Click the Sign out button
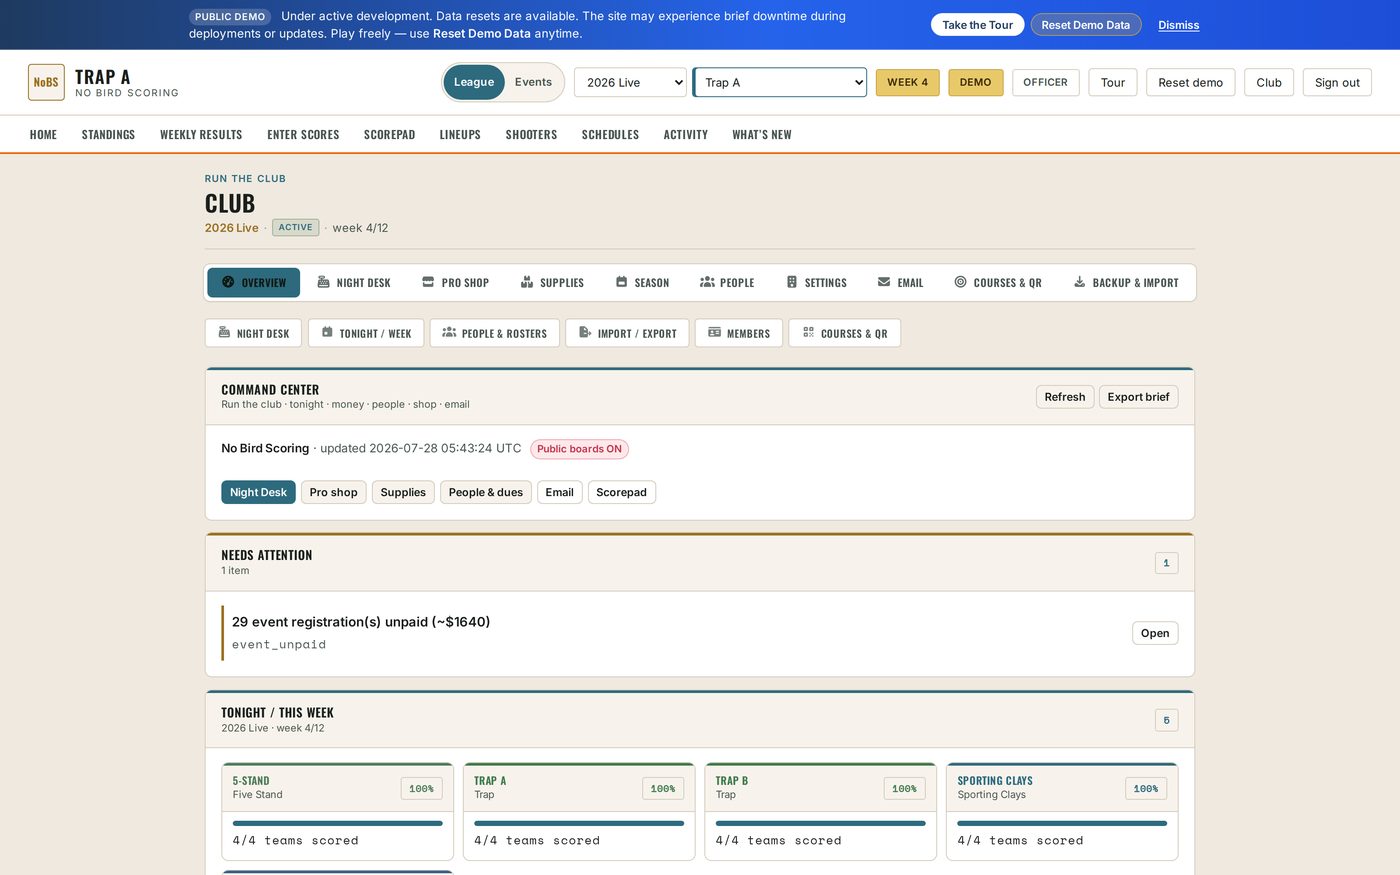Image resolution: width=1400 pixels, height=875 pixels. (1337, 82)
